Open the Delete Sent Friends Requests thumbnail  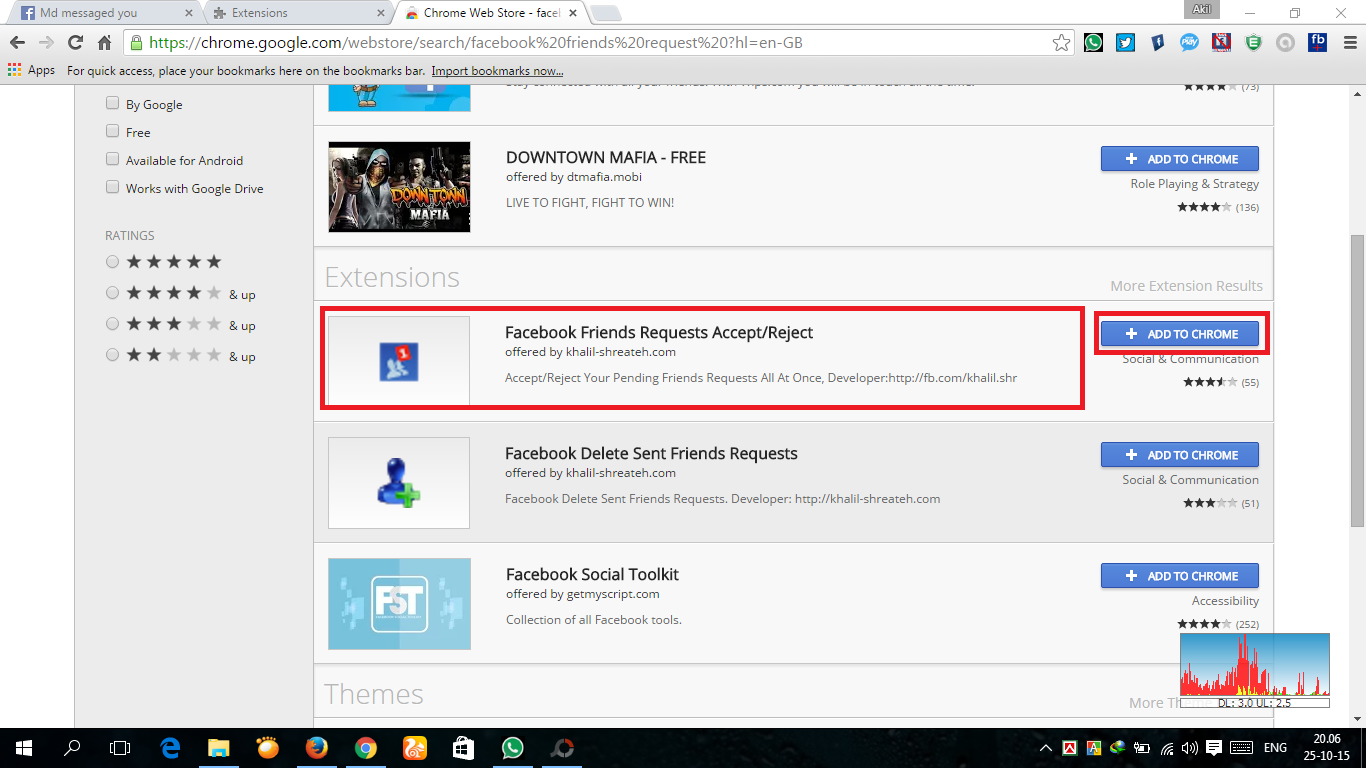399,483
